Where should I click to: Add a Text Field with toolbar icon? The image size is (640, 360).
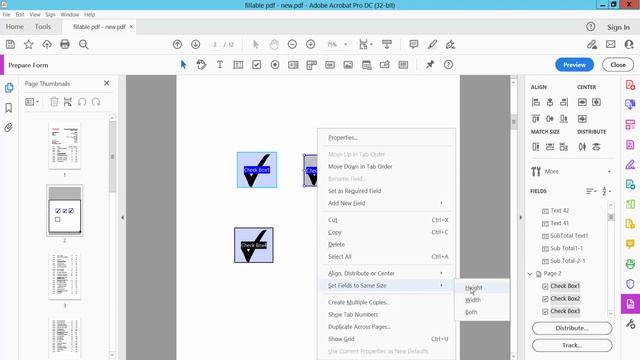pyautogui.click(x=238, y=64)
